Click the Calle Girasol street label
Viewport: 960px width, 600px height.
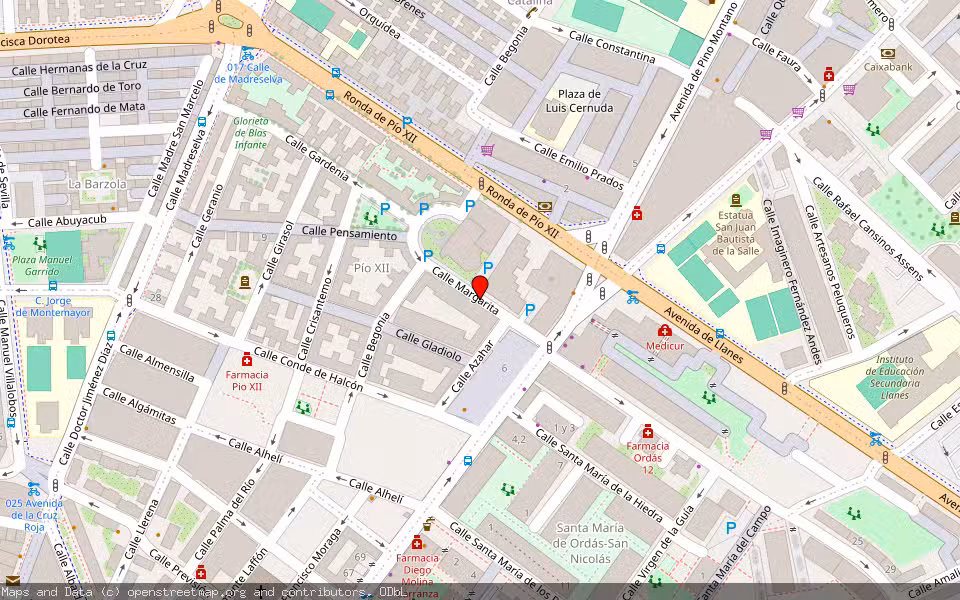(279, 250)
